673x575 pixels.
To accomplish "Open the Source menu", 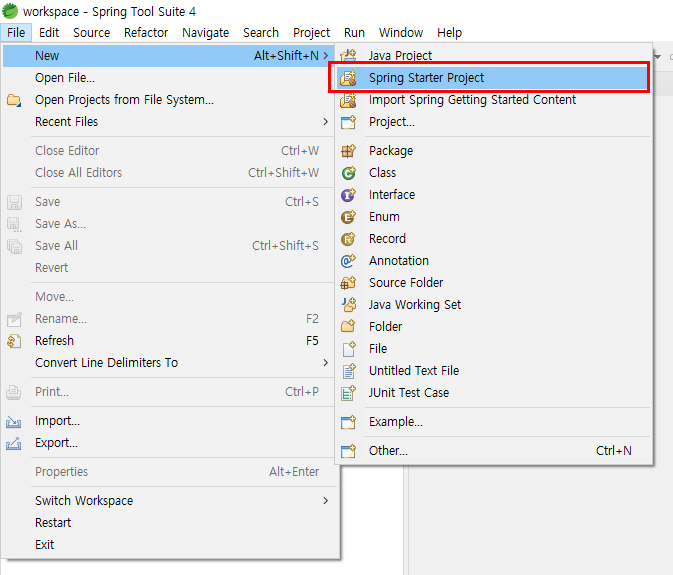I will (91, 33).
